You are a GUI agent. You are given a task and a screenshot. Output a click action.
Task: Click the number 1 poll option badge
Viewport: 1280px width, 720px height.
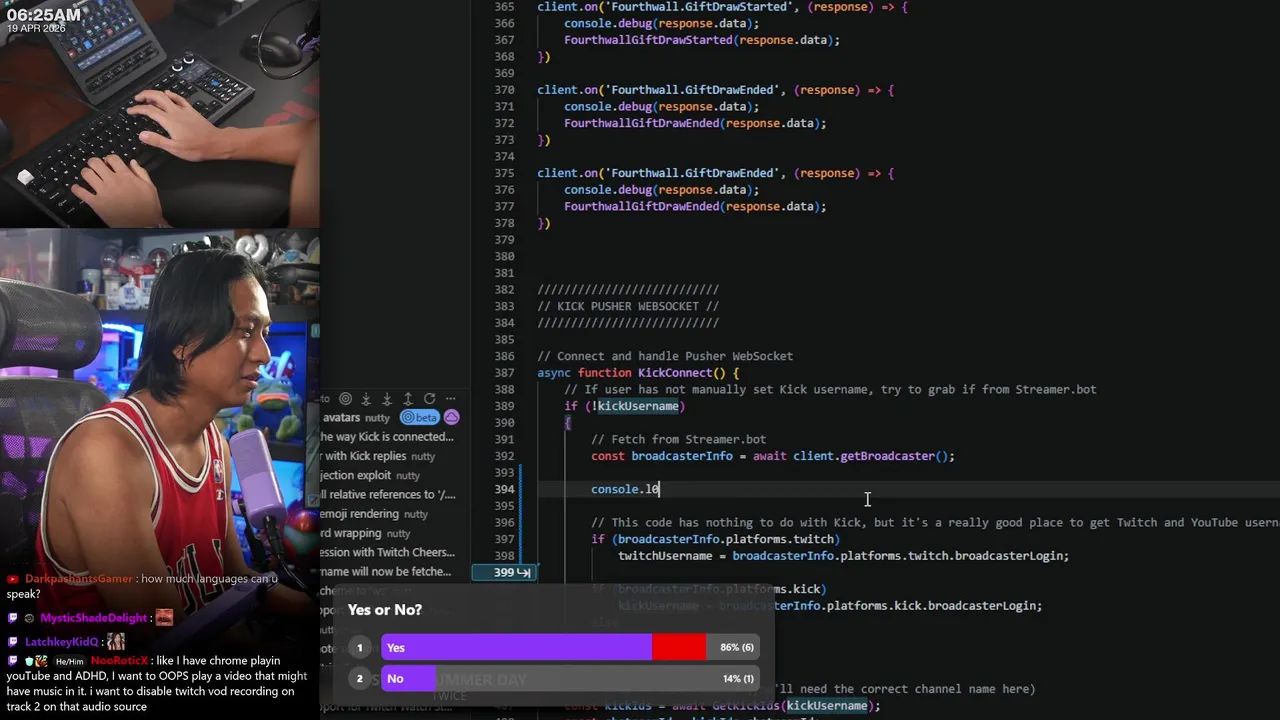pos(360,648)
